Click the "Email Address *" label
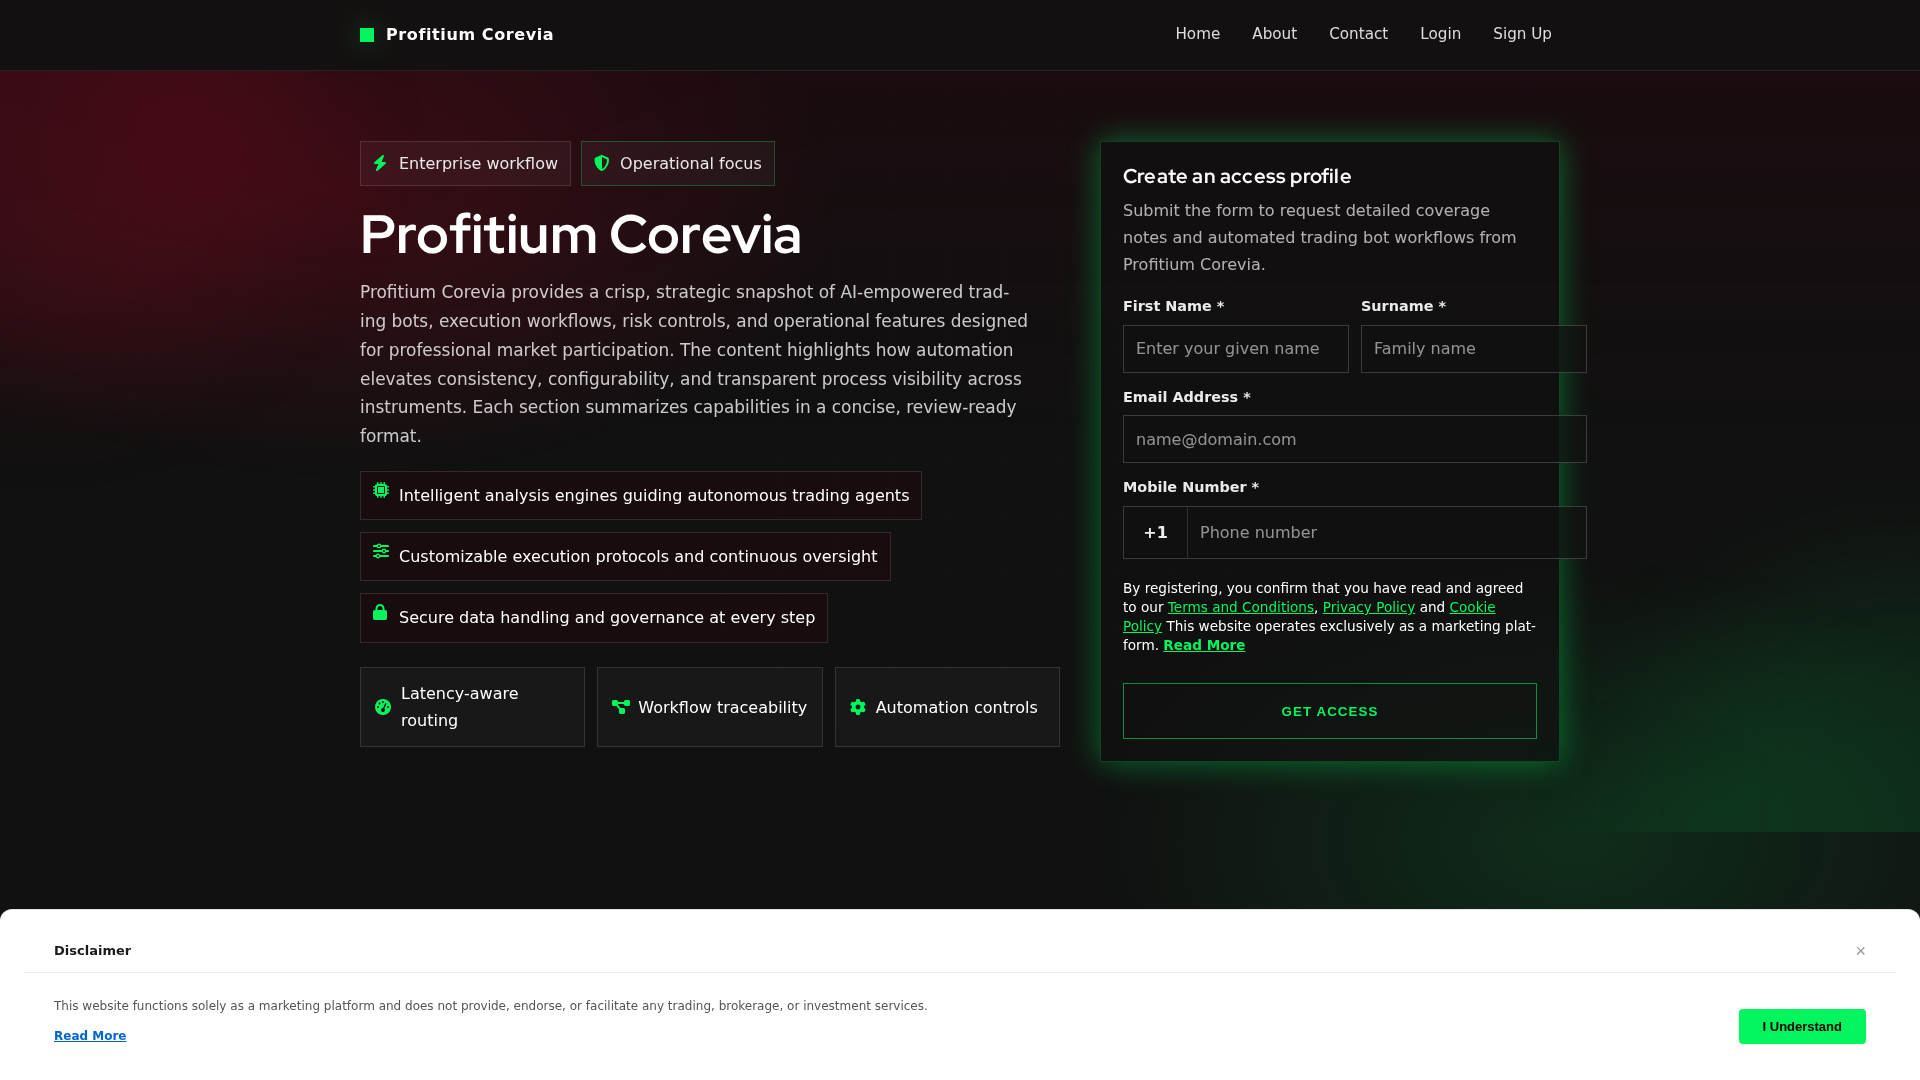The width and height of the screenshot is (1920, 1080). [x=1187, y=397]
